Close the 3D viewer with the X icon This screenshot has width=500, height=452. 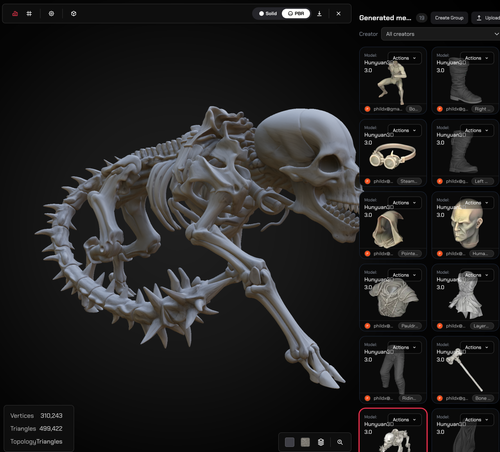click(338, 14)
